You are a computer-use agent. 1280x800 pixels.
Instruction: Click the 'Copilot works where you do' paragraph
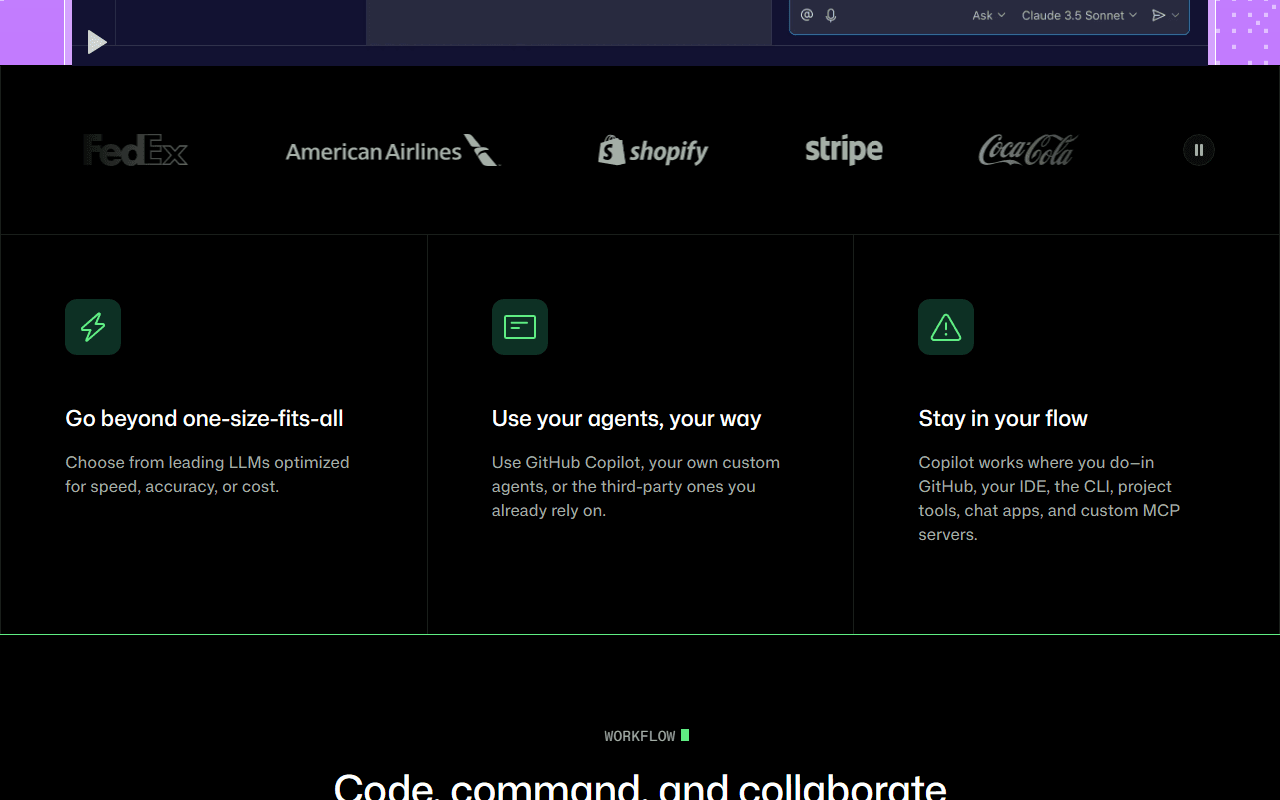pos(1049,498)
